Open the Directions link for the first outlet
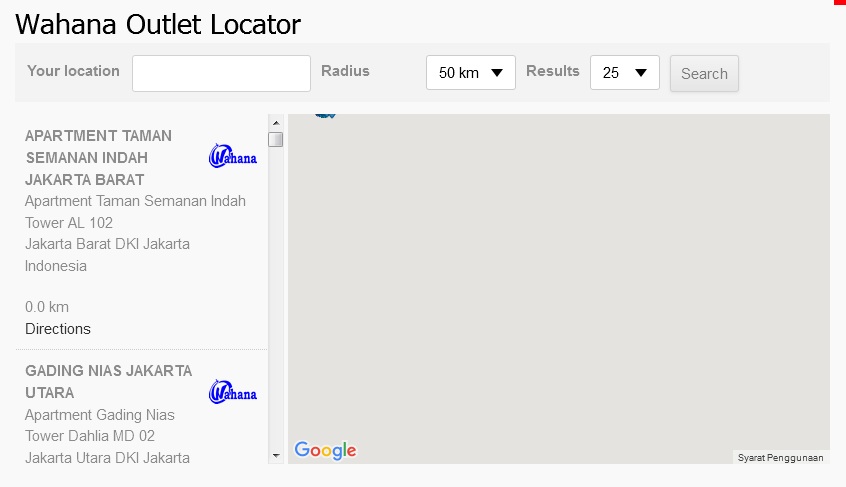The image size is (846, 487). coord(58,329)
